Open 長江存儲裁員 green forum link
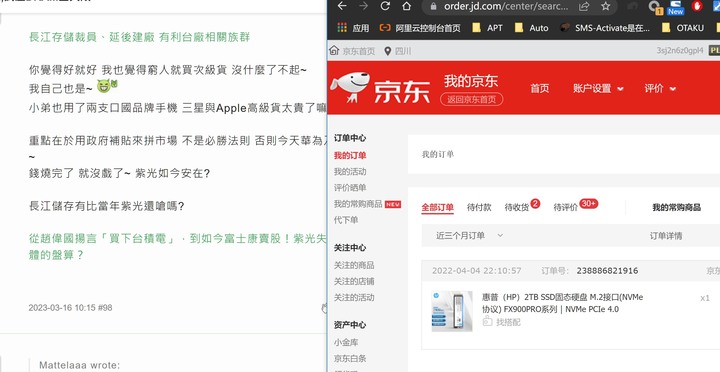Viewport: 720px width, 372px height. (x=139, y=37)
